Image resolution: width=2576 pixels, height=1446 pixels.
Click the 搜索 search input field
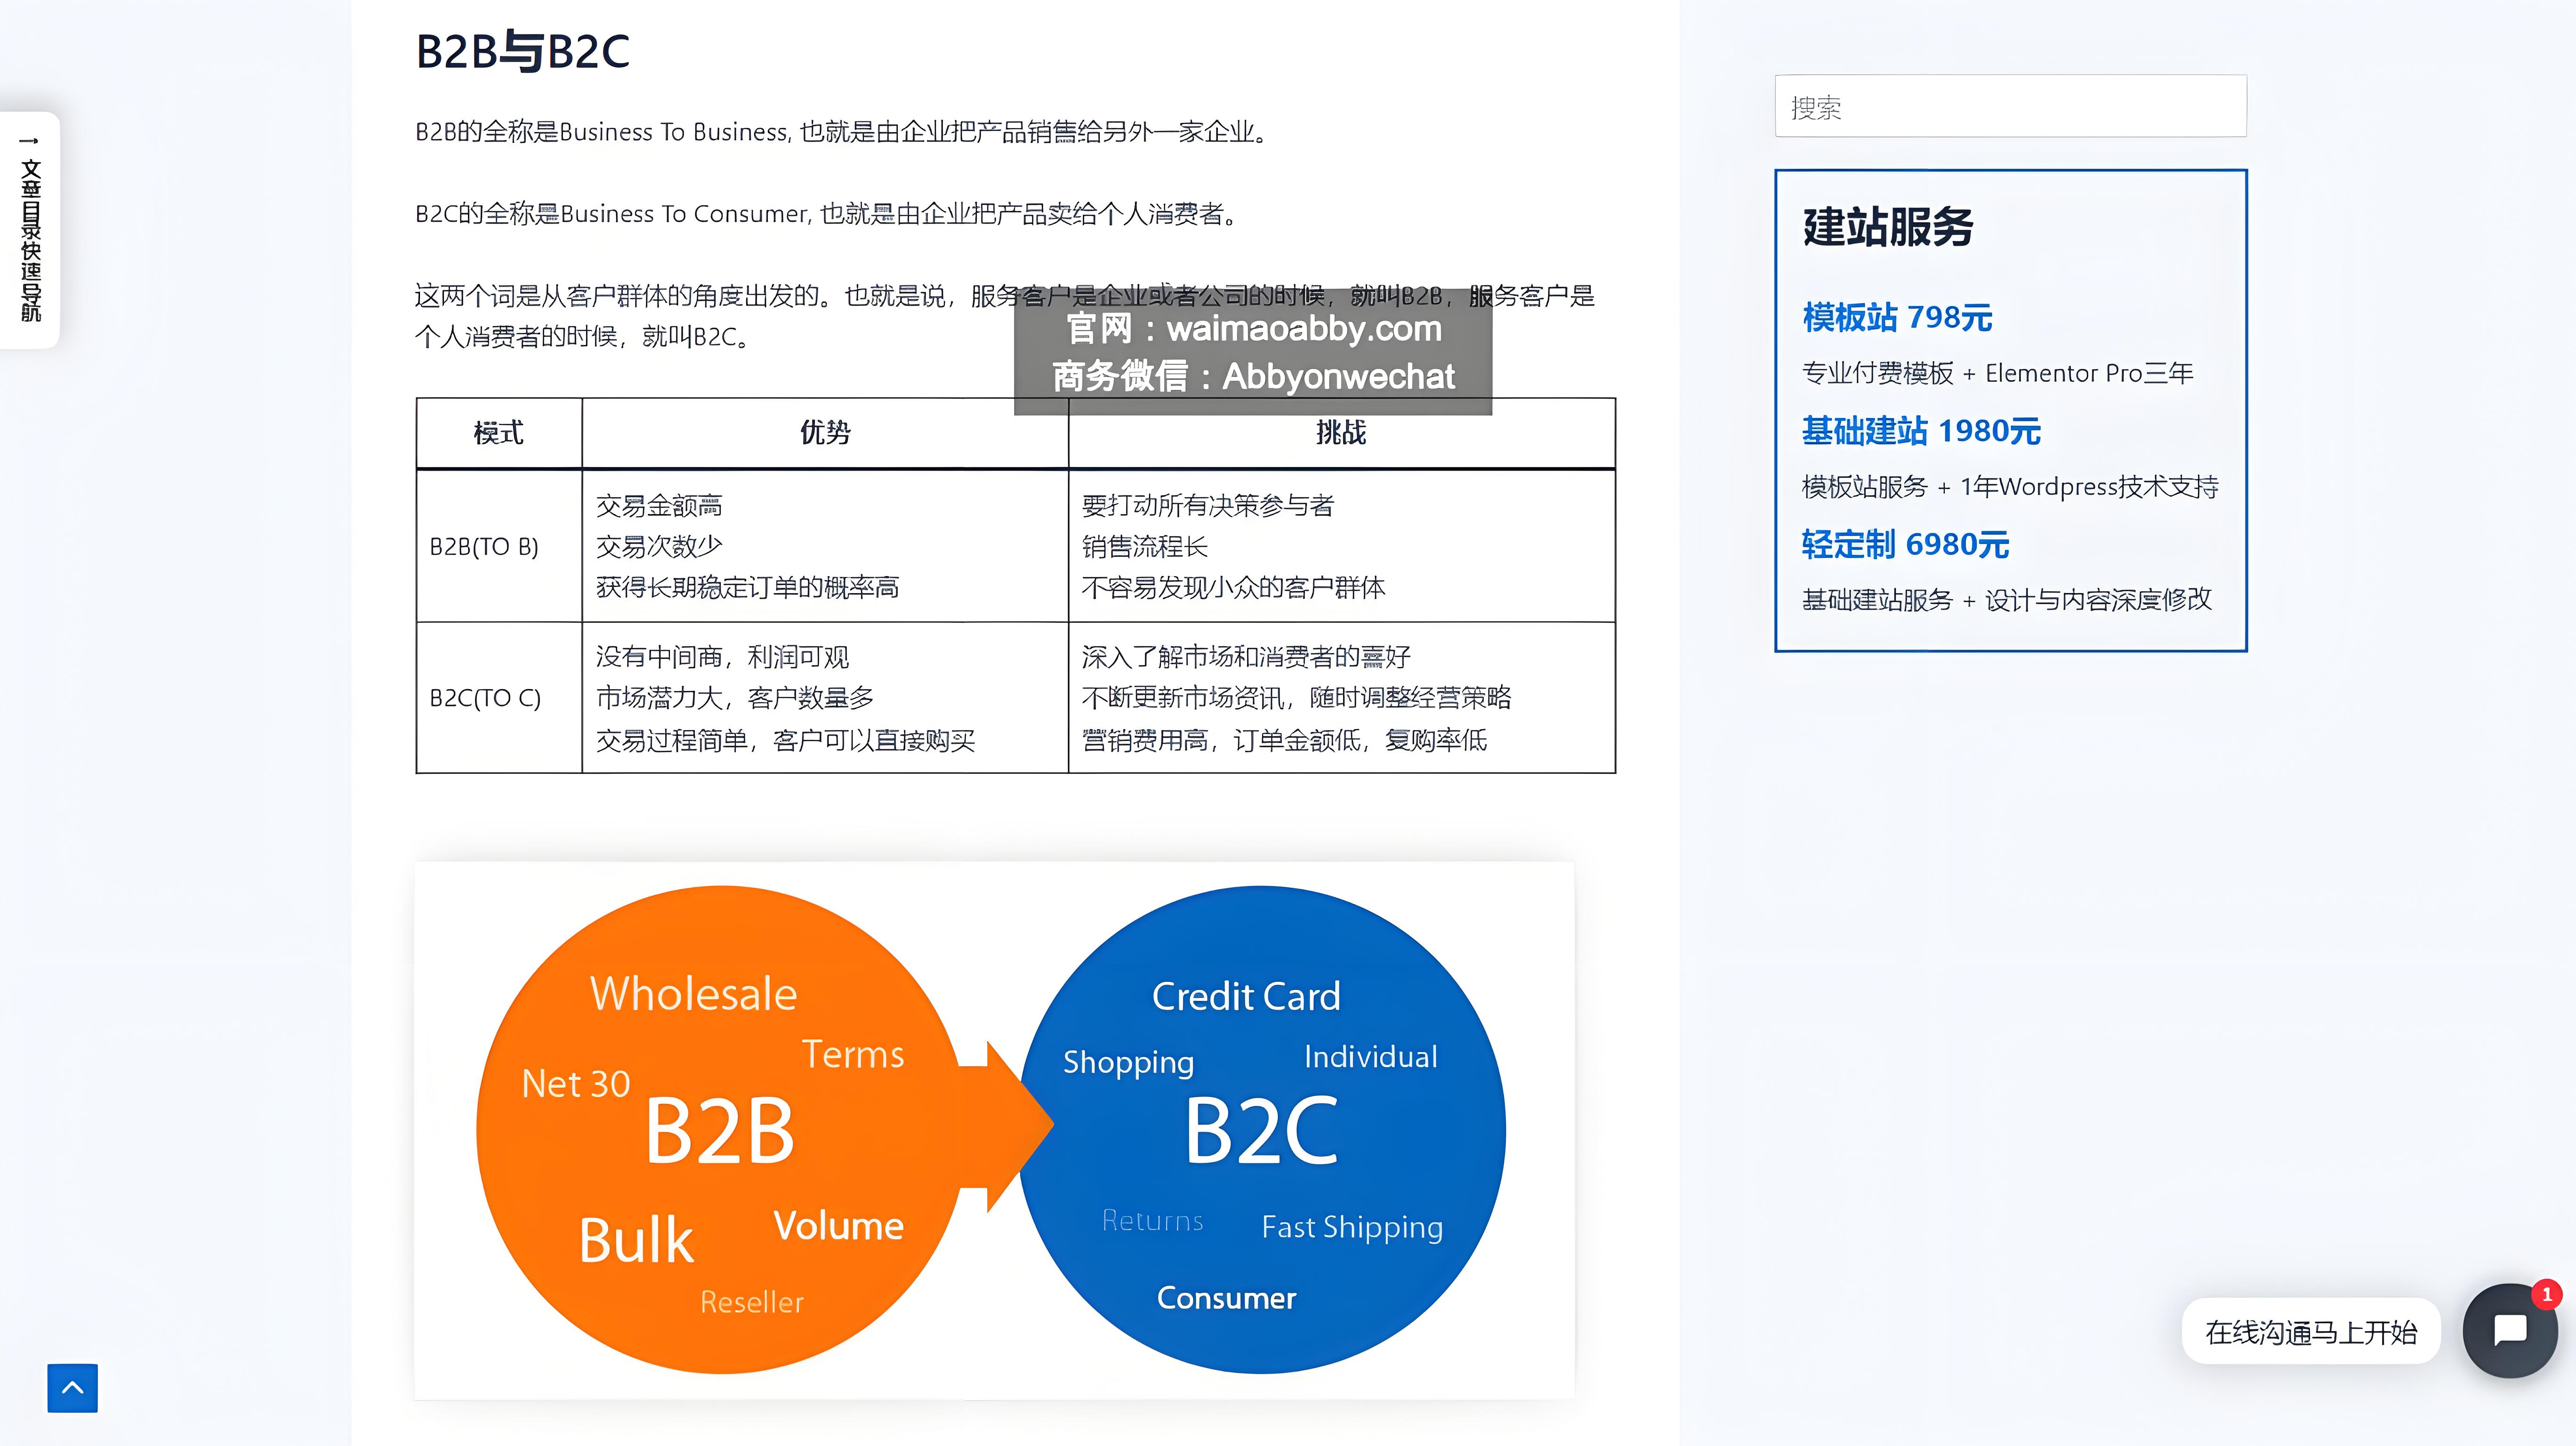[2010, 106]
